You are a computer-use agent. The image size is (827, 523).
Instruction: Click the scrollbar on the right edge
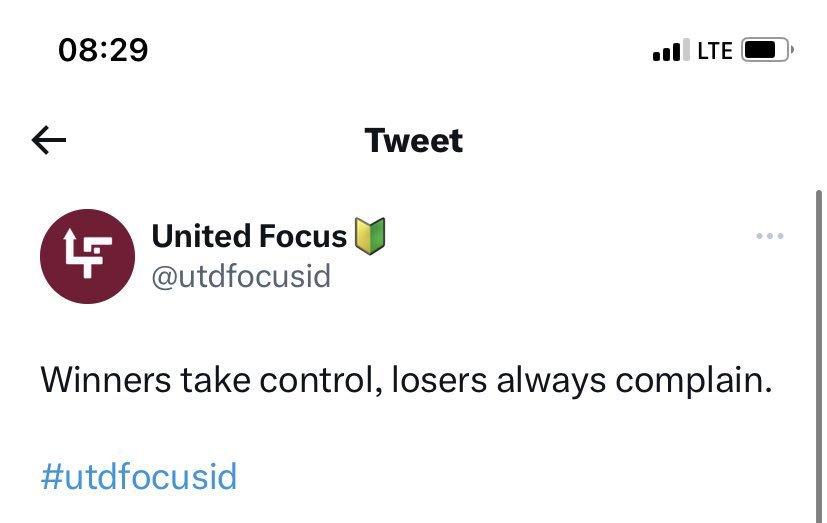point(819,356)
